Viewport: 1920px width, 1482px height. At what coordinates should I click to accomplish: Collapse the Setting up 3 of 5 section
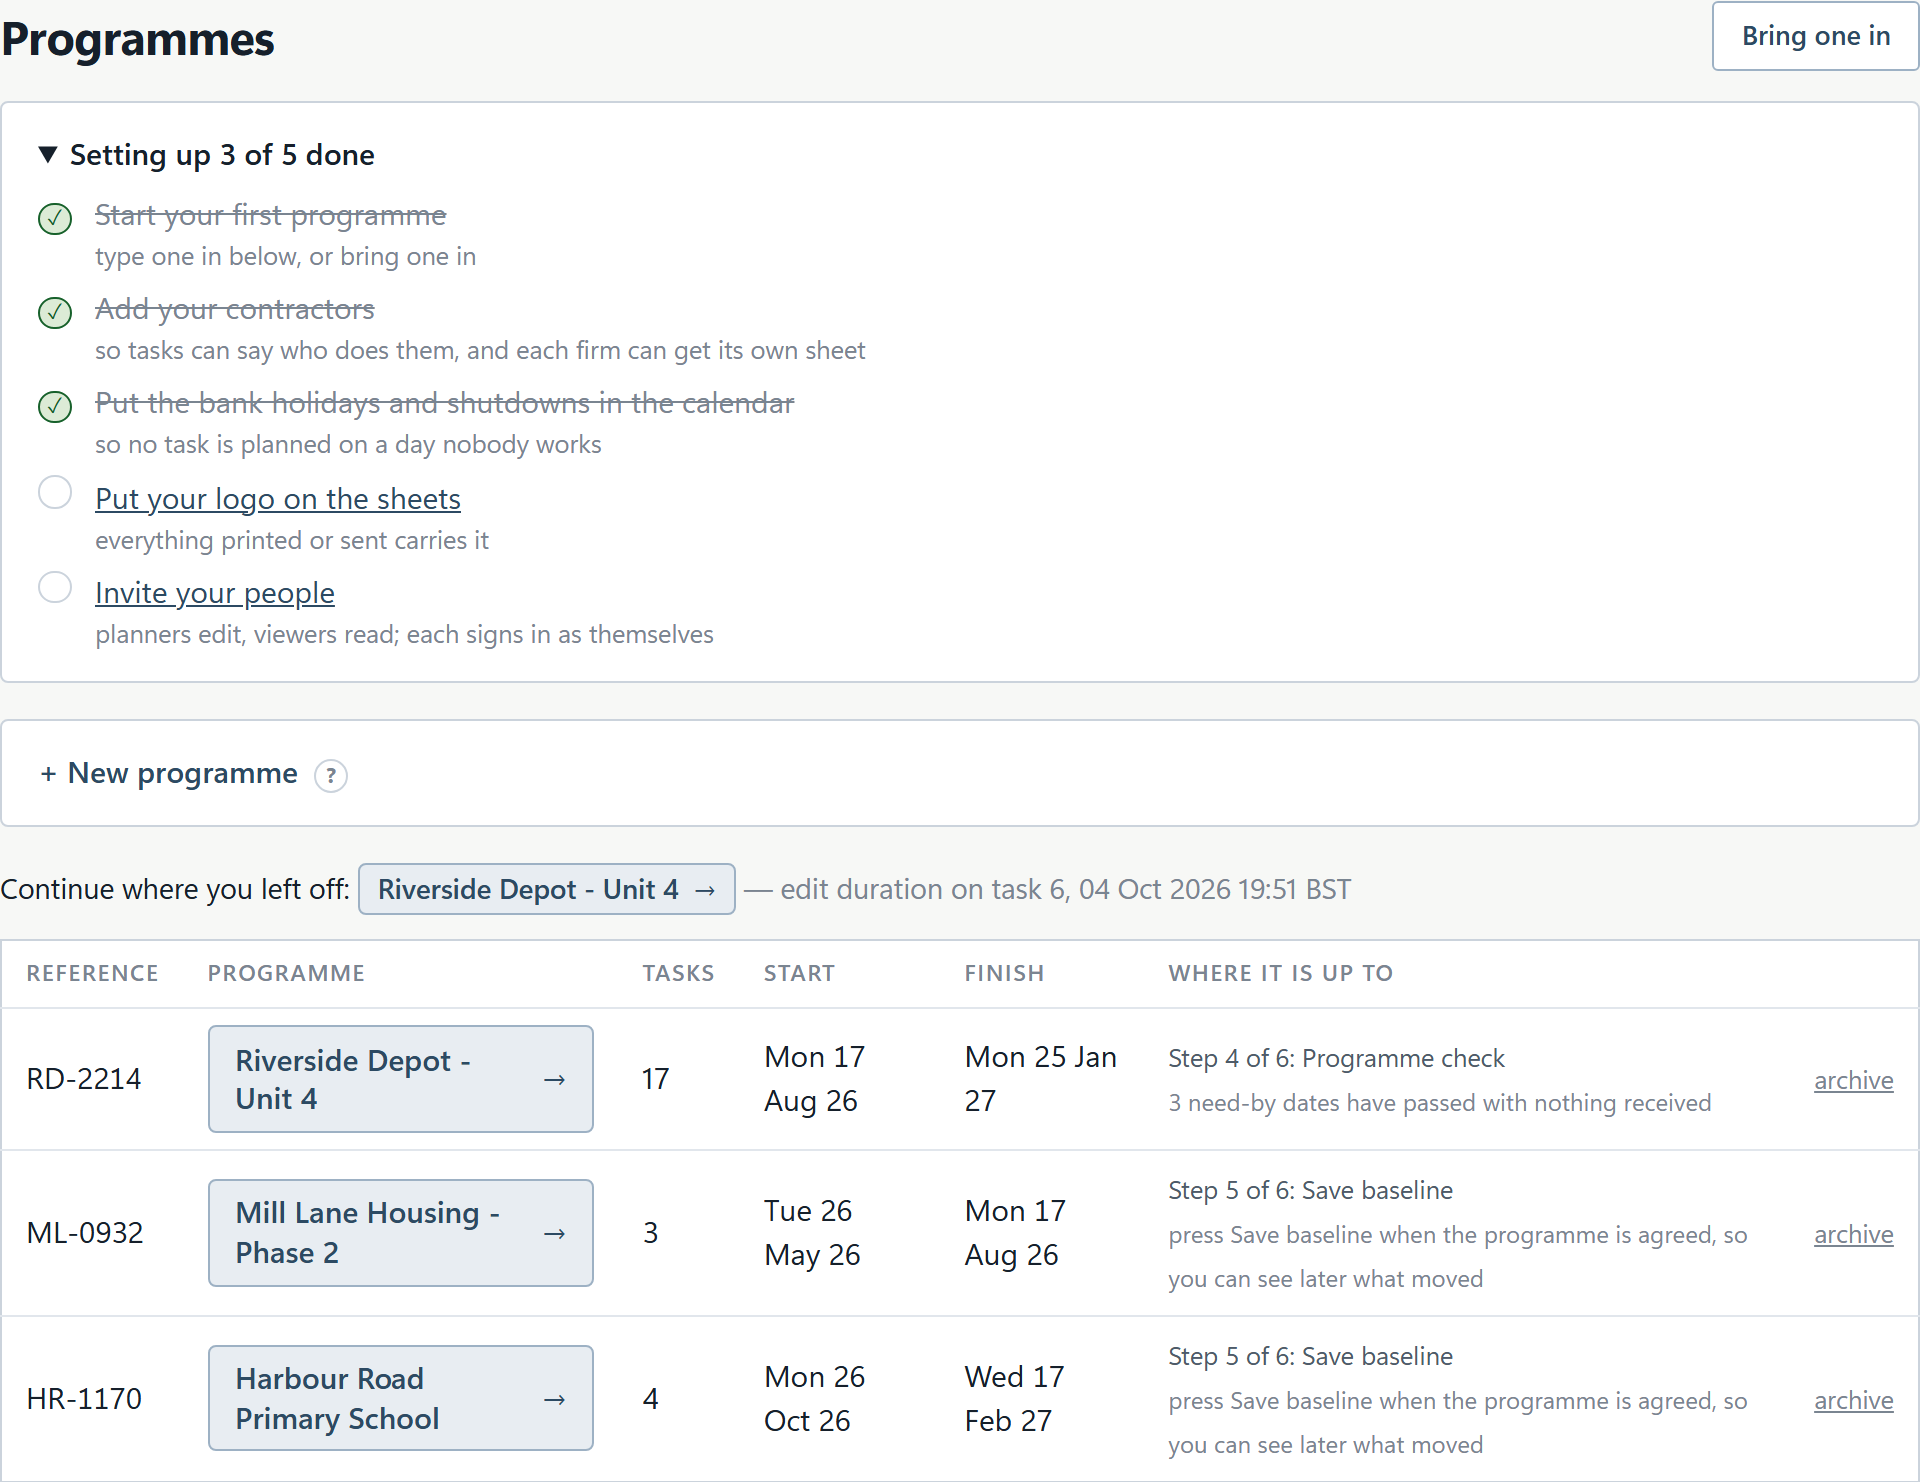click(207, 155)
